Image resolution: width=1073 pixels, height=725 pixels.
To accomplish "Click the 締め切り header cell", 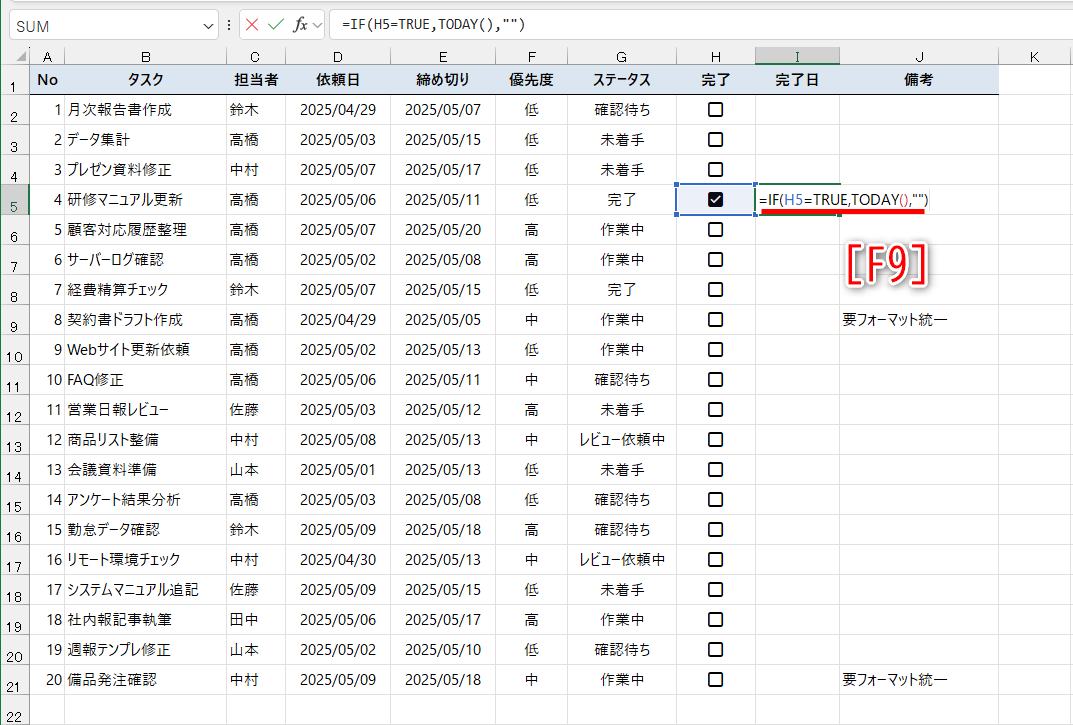I will pos(443,79).
